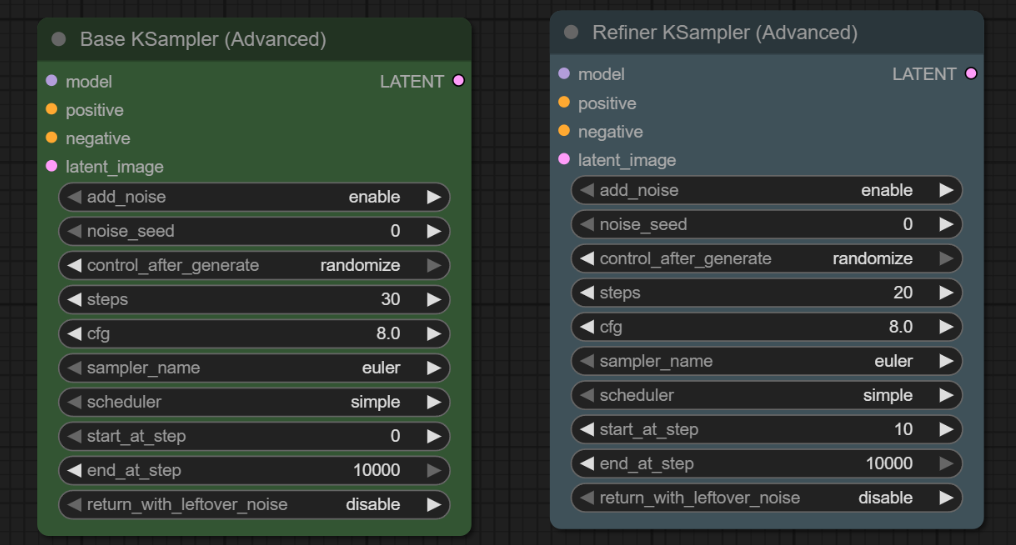Click the noise_seed value field in Base KSampler

pos(254,231)
